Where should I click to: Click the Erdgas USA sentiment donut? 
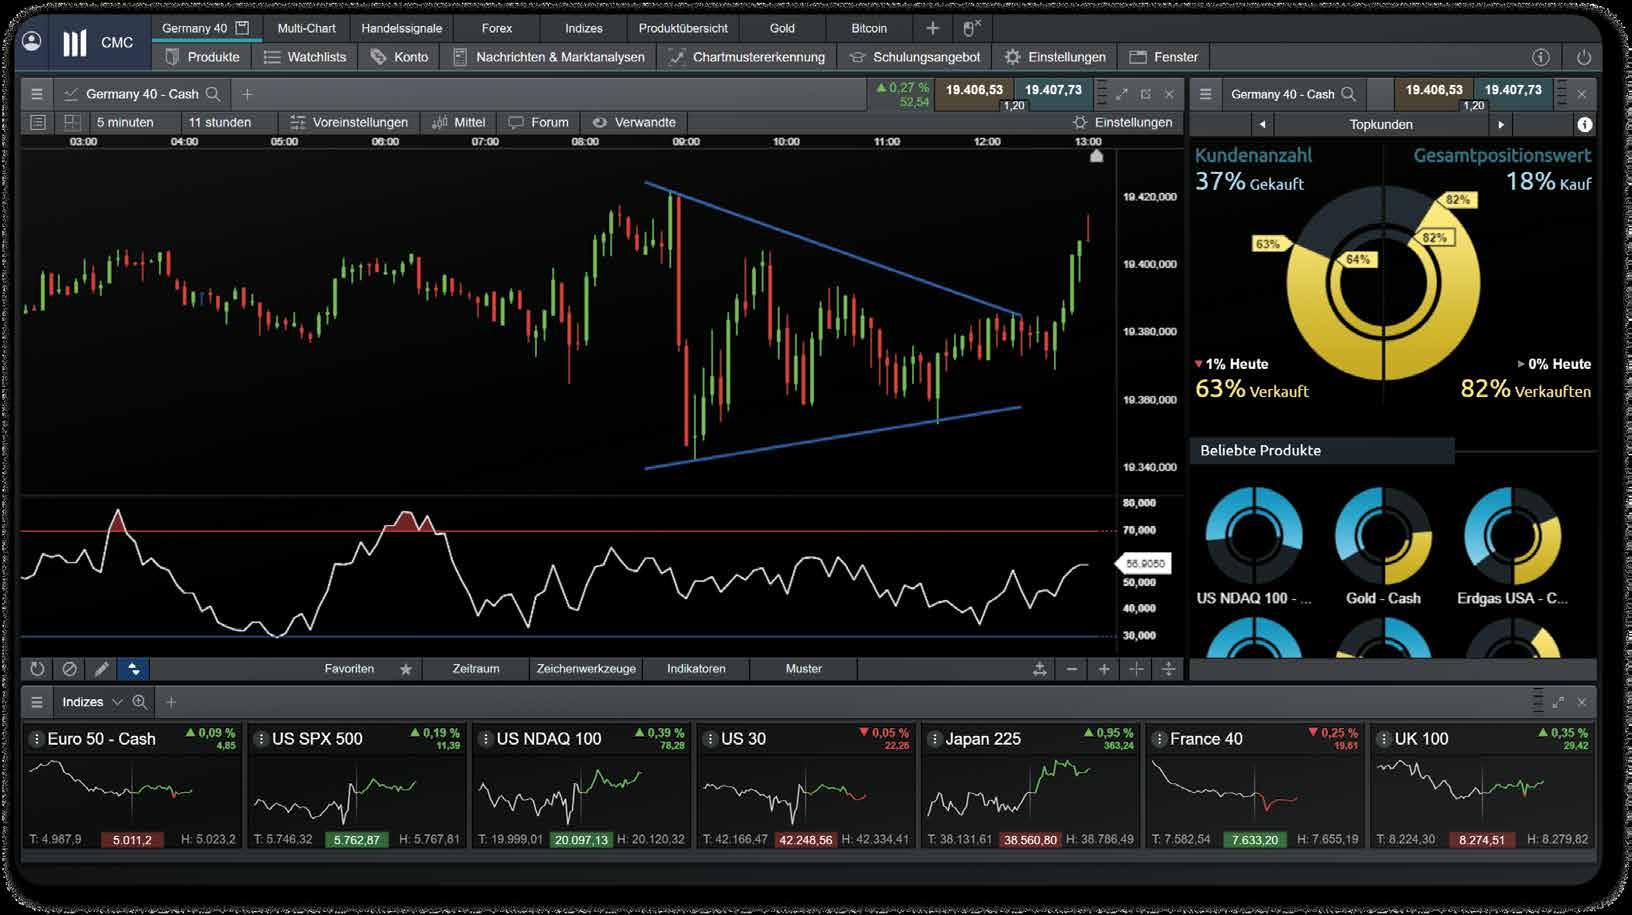1512,535
